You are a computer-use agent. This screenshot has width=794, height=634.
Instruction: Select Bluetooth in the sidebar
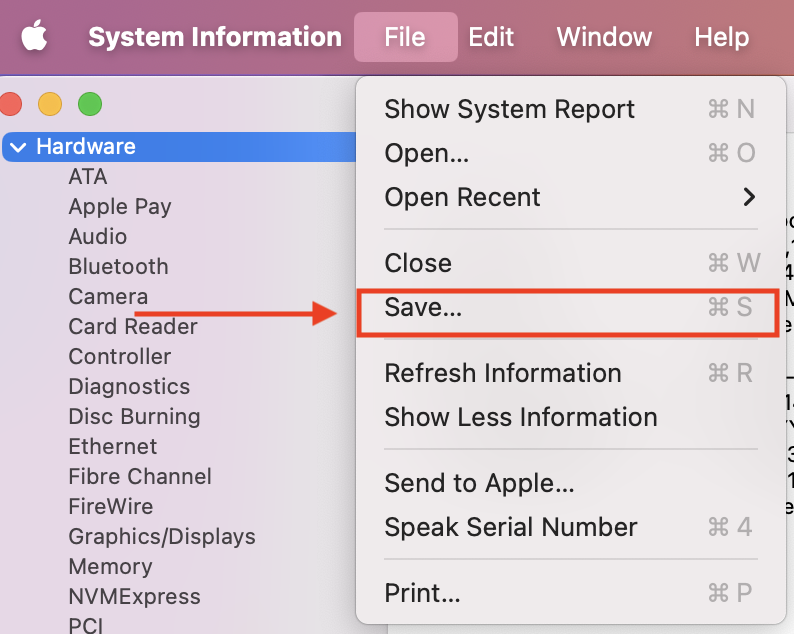(118, 266)
